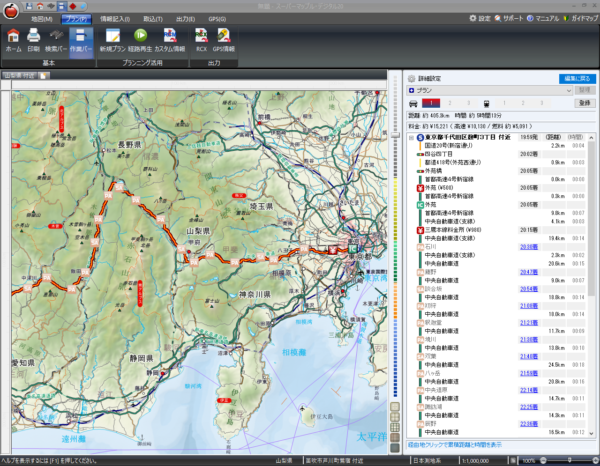Viewport: 600px width, 466px height.
Task: Toggle the 検索バー search bar ribbon button
Action: pos(56,40)
